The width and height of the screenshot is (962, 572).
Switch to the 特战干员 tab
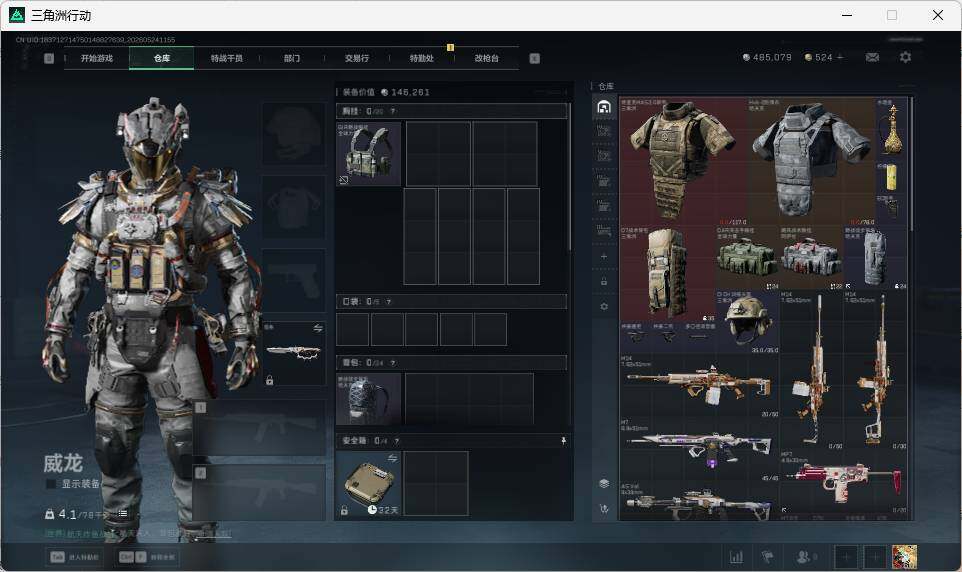point(226,58)
